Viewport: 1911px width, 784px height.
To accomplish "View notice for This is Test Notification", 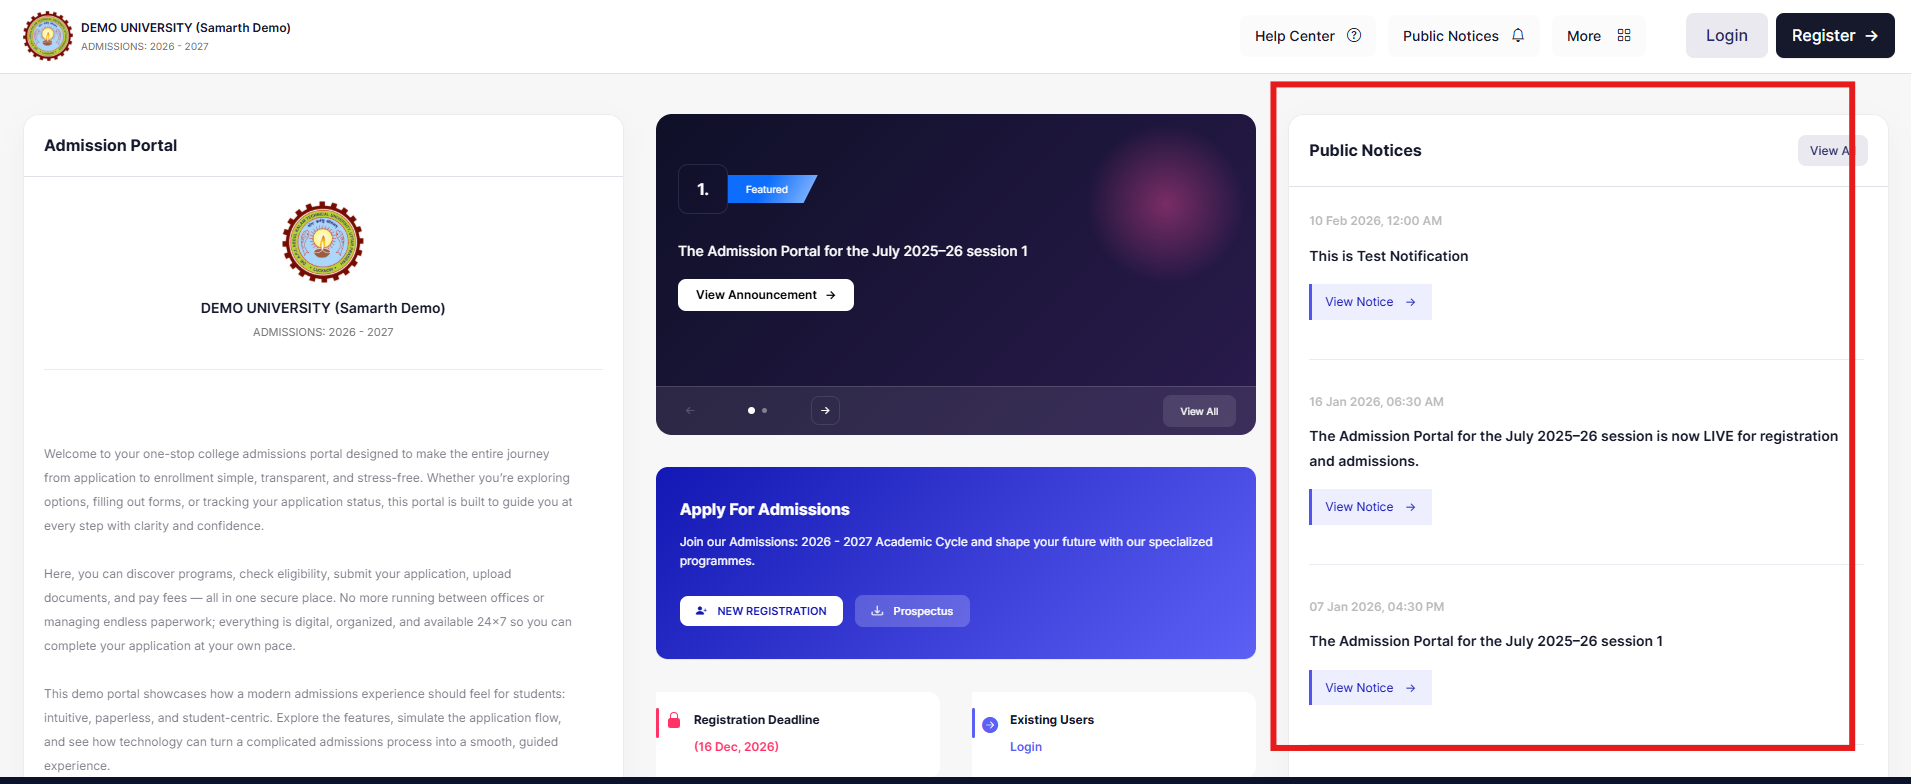I will click(x=1370, y=302).
